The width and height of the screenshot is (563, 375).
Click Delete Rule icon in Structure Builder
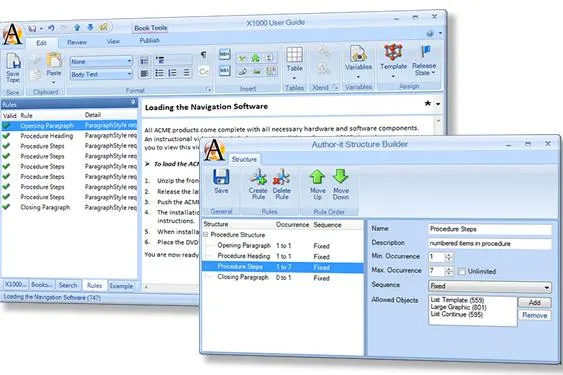point(281,177)
